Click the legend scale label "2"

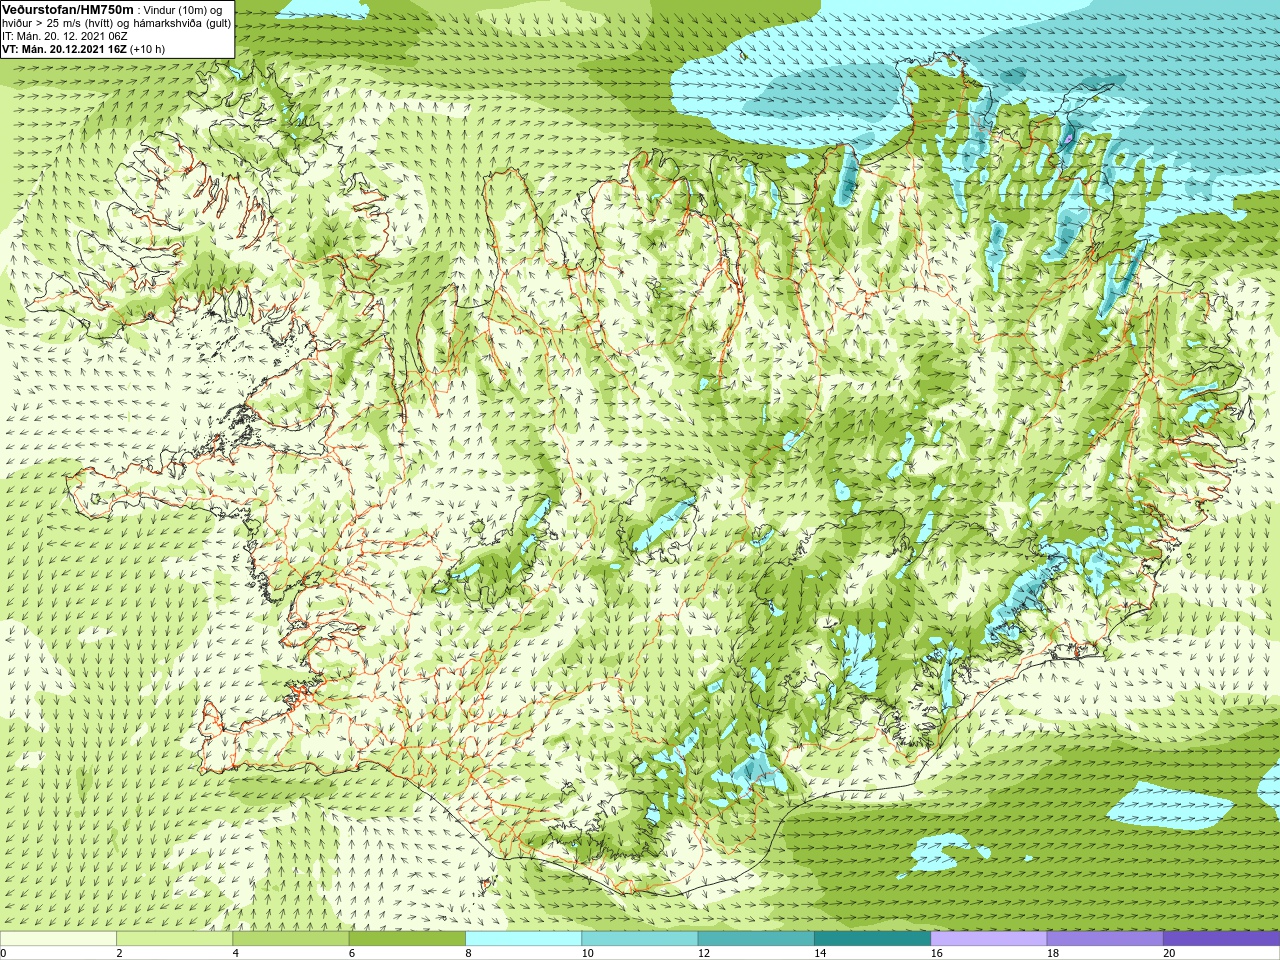(x=119, y=953)
